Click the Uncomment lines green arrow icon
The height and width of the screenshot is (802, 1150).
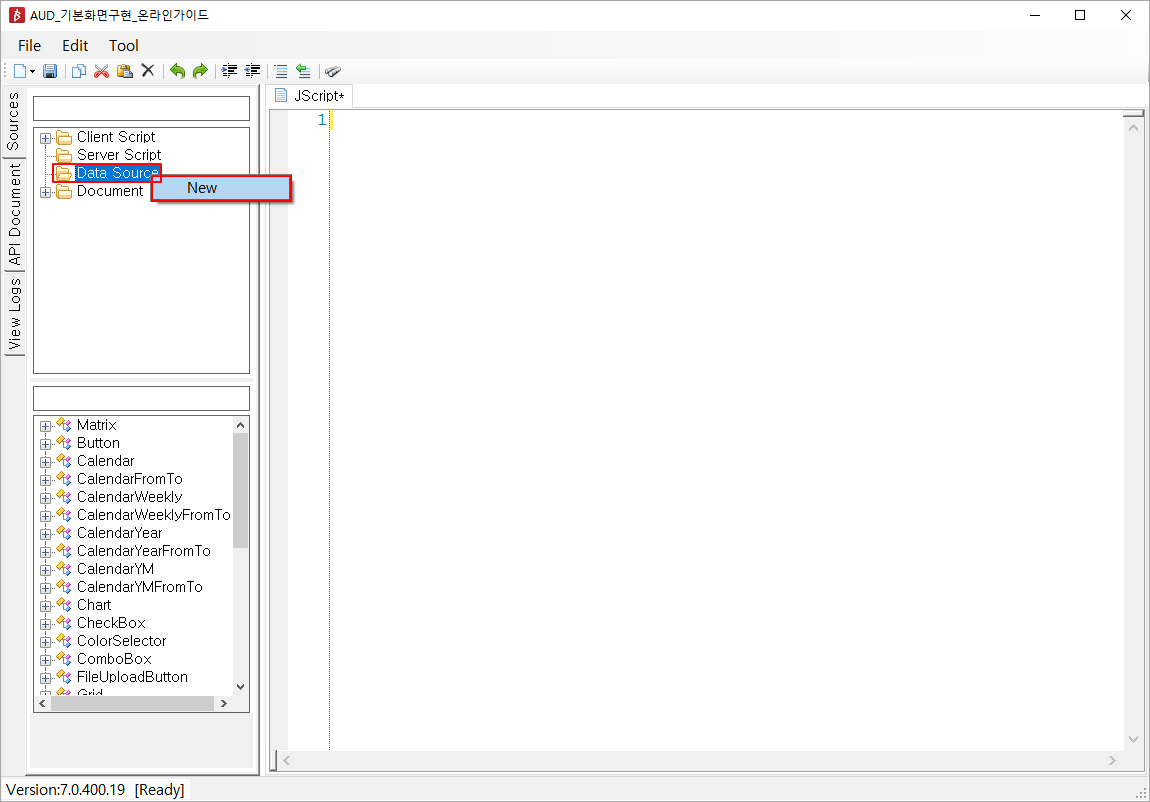click(x=304, y=71)
